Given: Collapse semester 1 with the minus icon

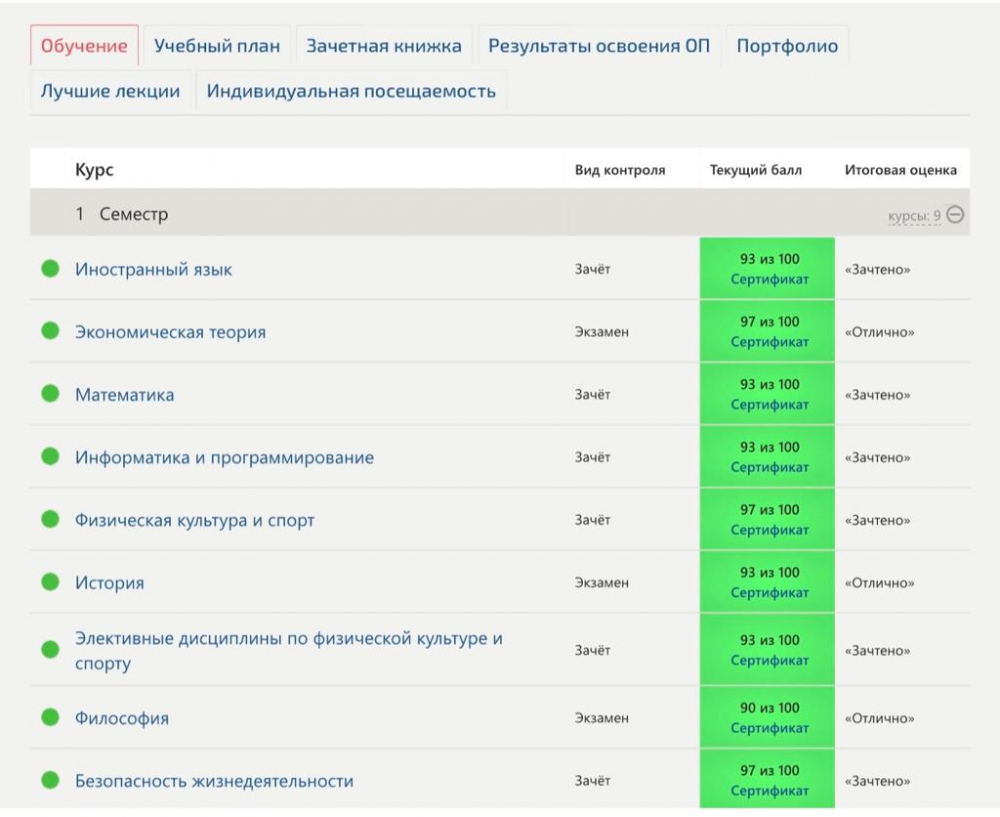Looking at the screenshot, I should pos(955,215).
